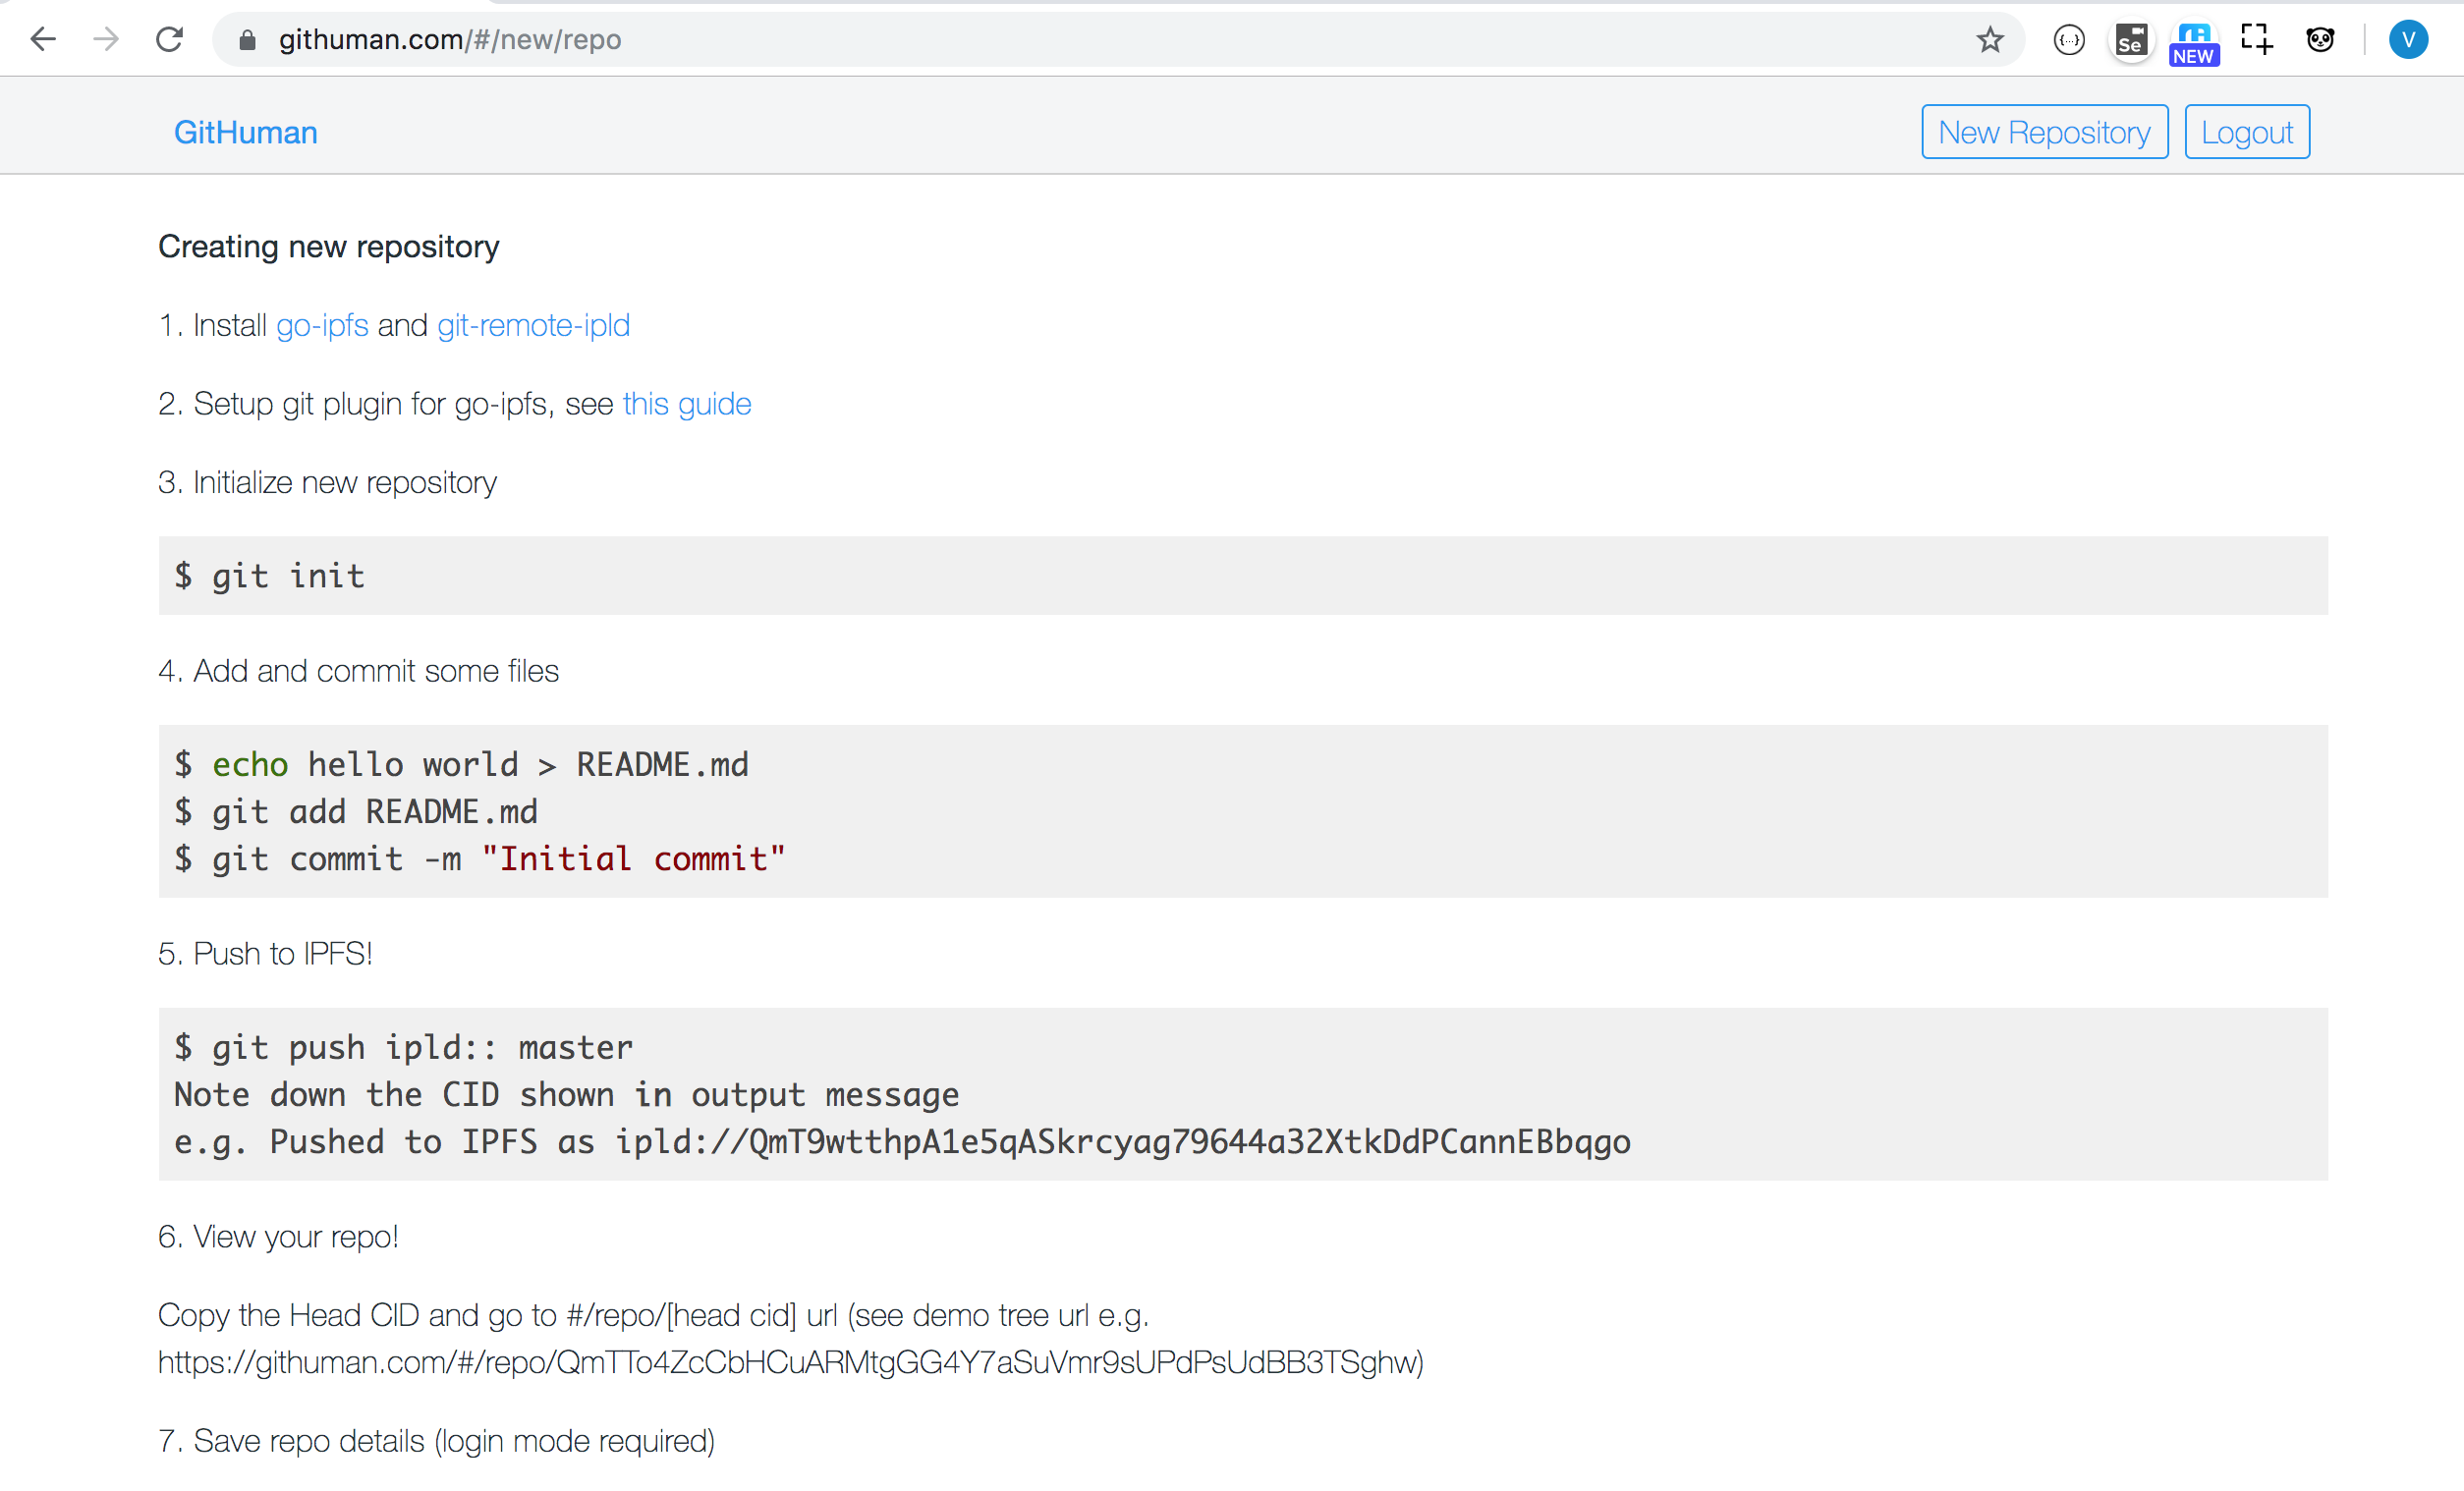
Task: Click the Logout button
Action: (2247, 131)
